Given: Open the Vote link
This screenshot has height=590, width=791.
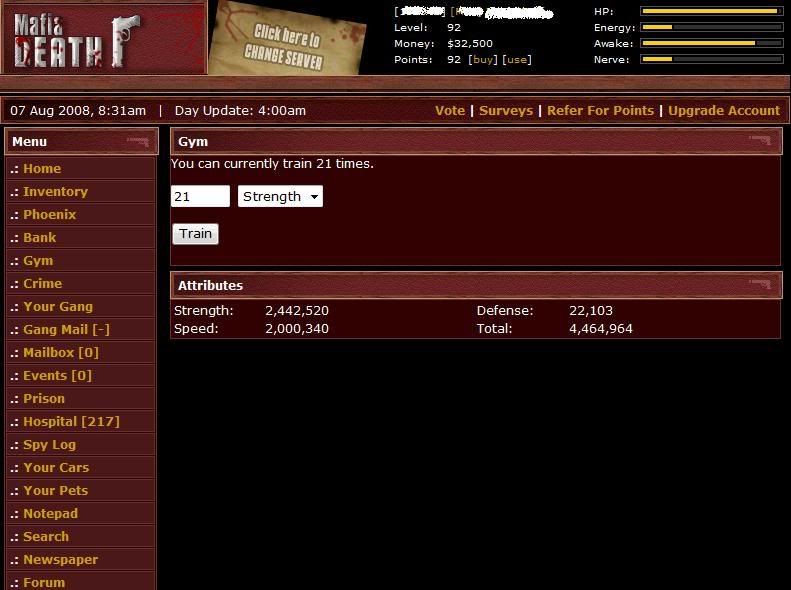Looking at the screenshot, I should click(x=450, y=111).
